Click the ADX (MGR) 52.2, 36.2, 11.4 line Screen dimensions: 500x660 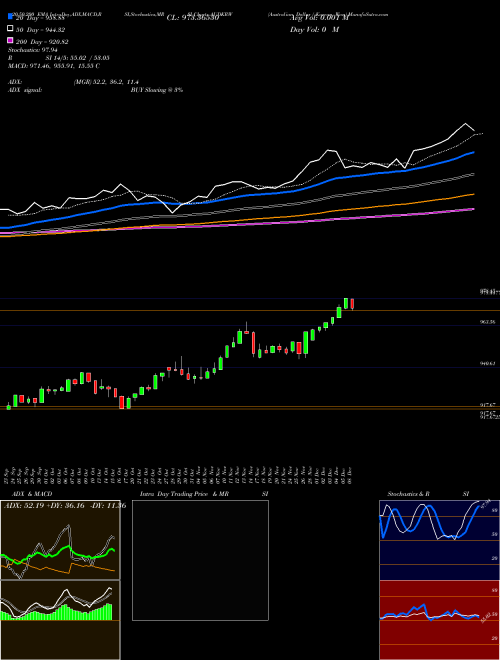[x=73, y=82]
